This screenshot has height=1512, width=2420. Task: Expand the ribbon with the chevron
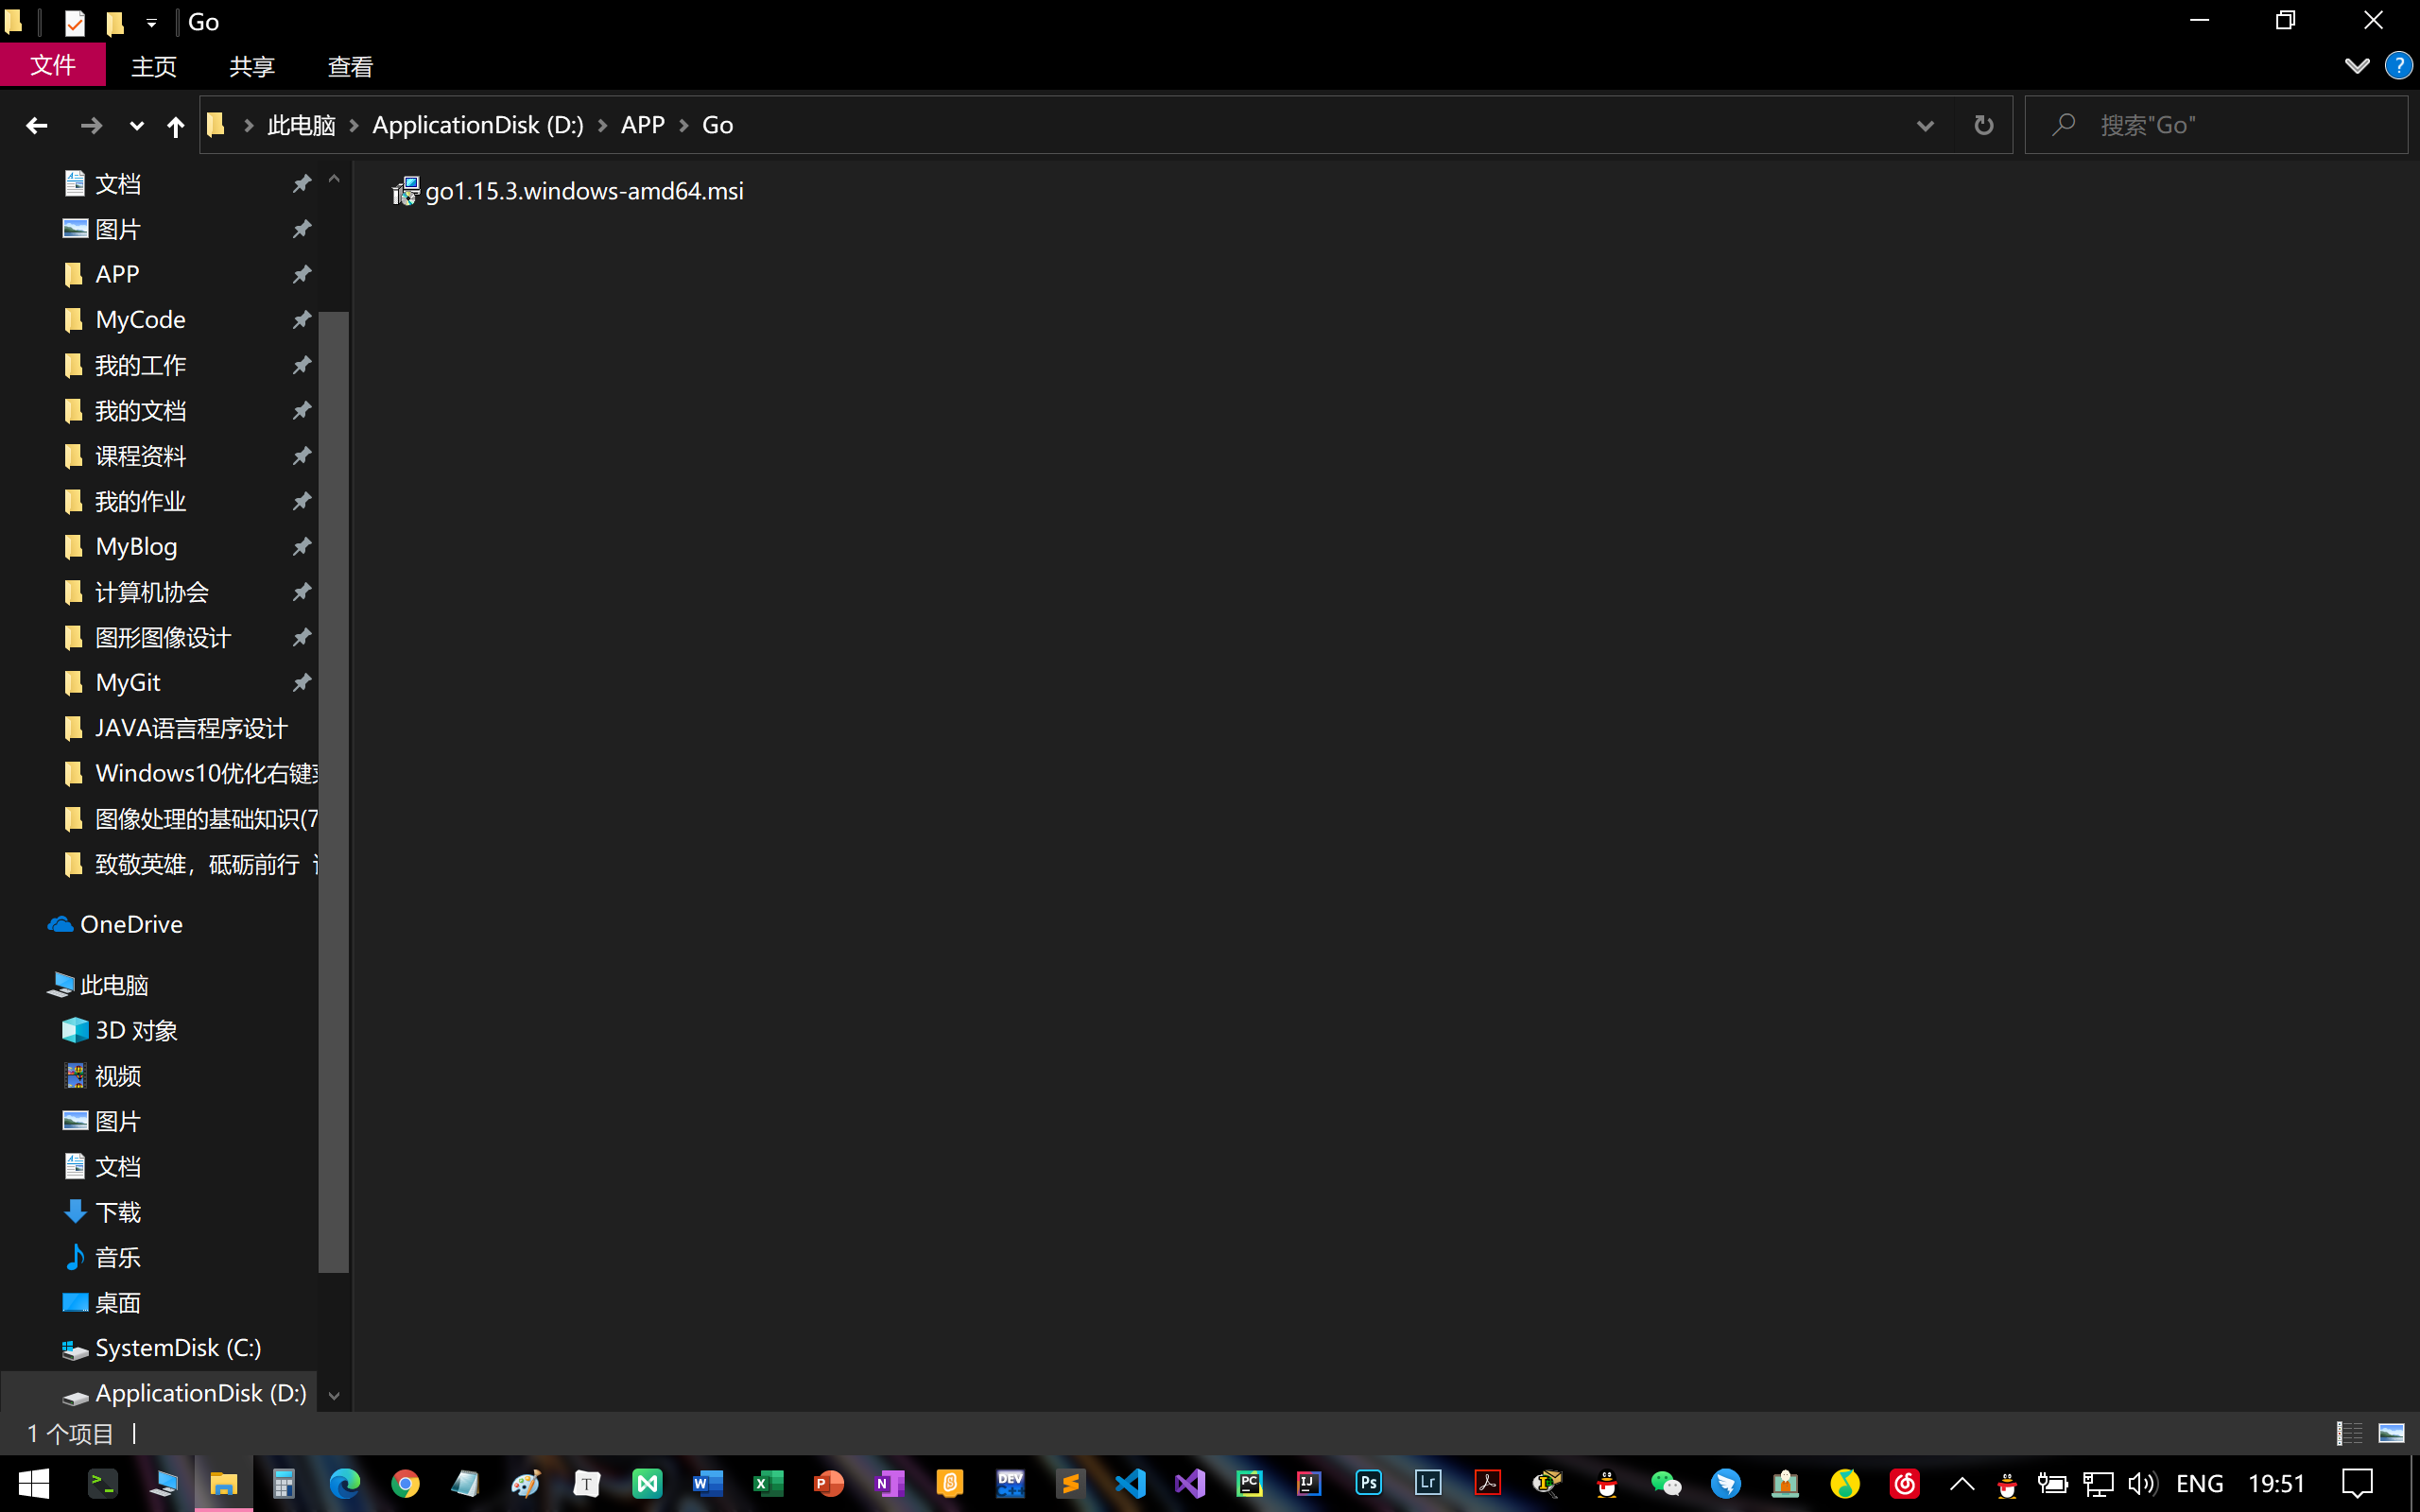pyautogui.click(x=2356, y=66)
